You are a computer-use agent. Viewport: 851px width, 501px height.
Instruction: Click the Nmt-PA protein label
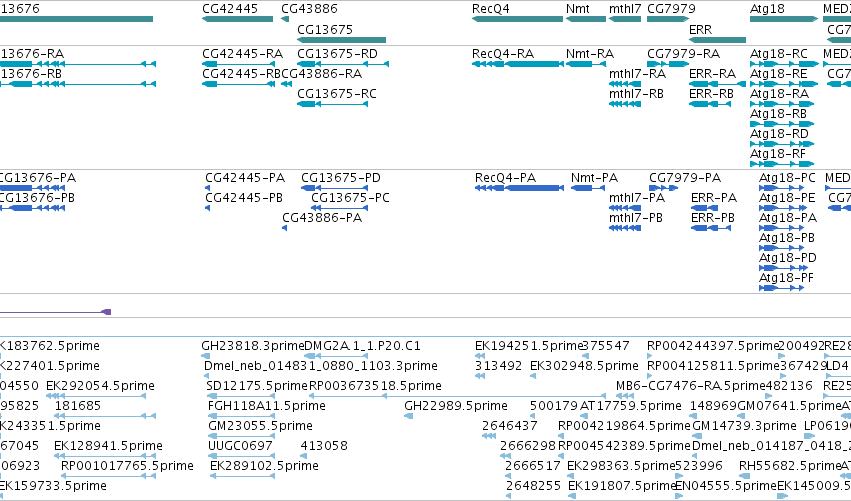coord(594,178)
